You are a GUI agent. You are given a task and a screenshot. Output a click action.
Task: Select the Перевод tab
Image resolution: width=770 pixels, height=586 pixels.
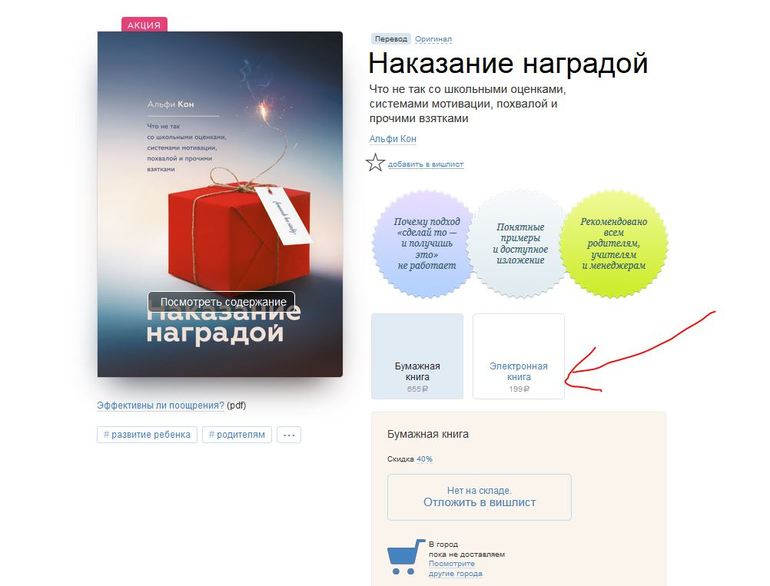click(391, 39)
